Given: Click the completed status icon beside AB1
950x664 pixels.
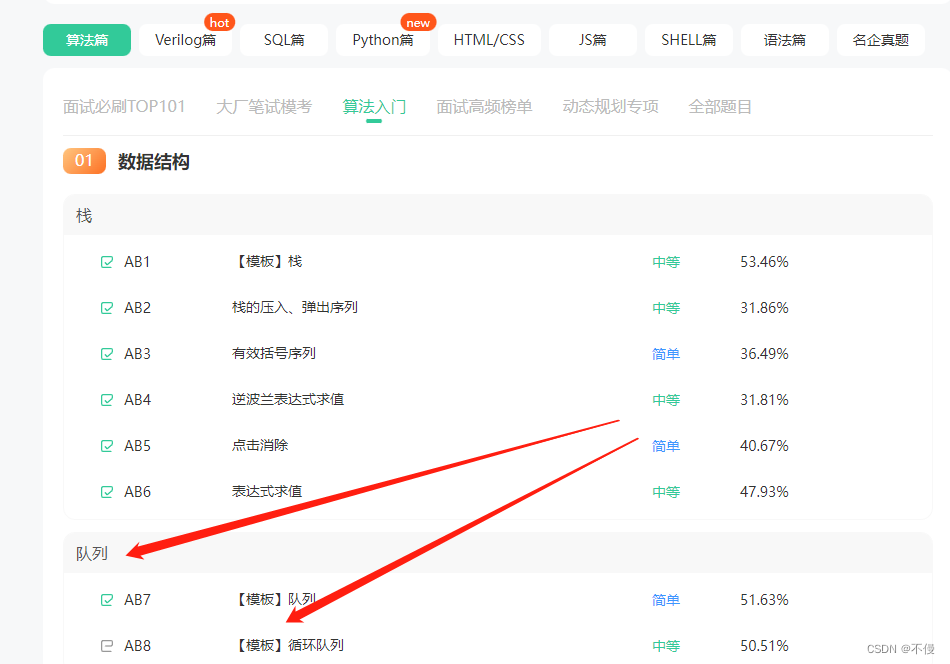Looking at the screenshot, I should [x=107, y=262].
